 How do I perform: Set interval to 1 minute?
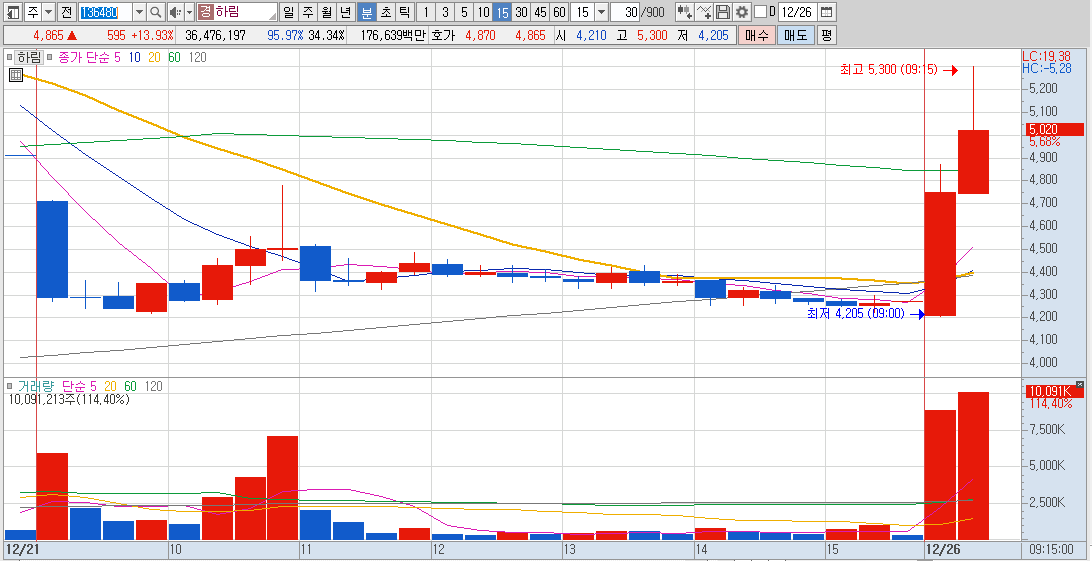pyautogui.click(x=426, y=12)
